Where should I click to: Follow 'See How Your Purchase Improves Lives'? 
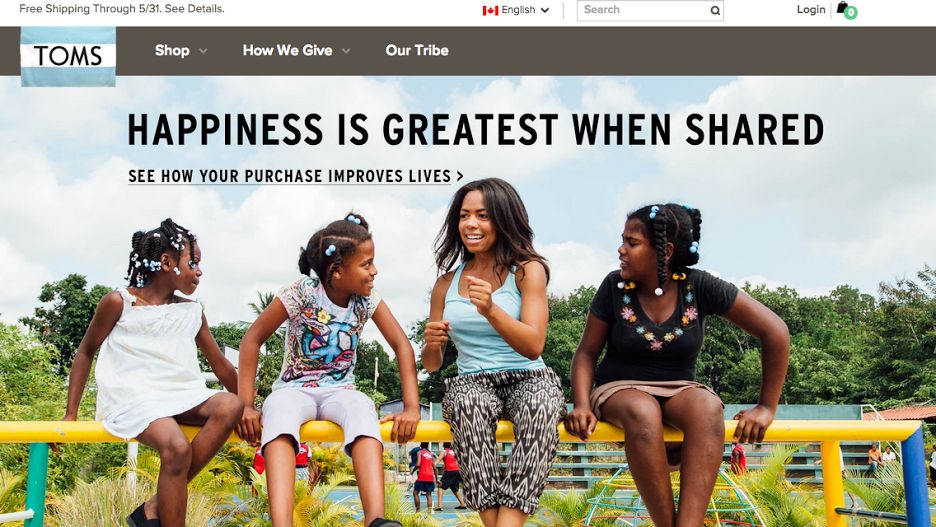(x=290, y=176)
